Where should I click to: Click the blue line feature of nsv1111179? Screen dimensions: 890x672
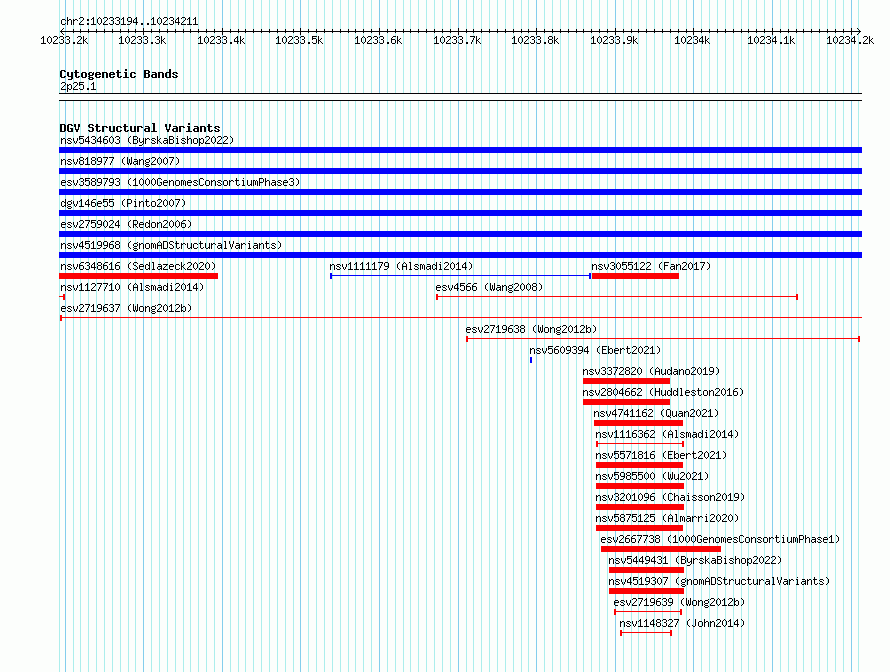tap(460, 276)
